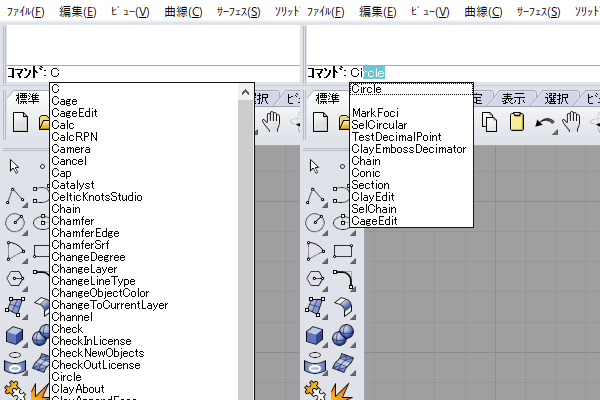Select the Box solid tool in right sidebar
Screen dimensions: 600x400
click(316, 333)
